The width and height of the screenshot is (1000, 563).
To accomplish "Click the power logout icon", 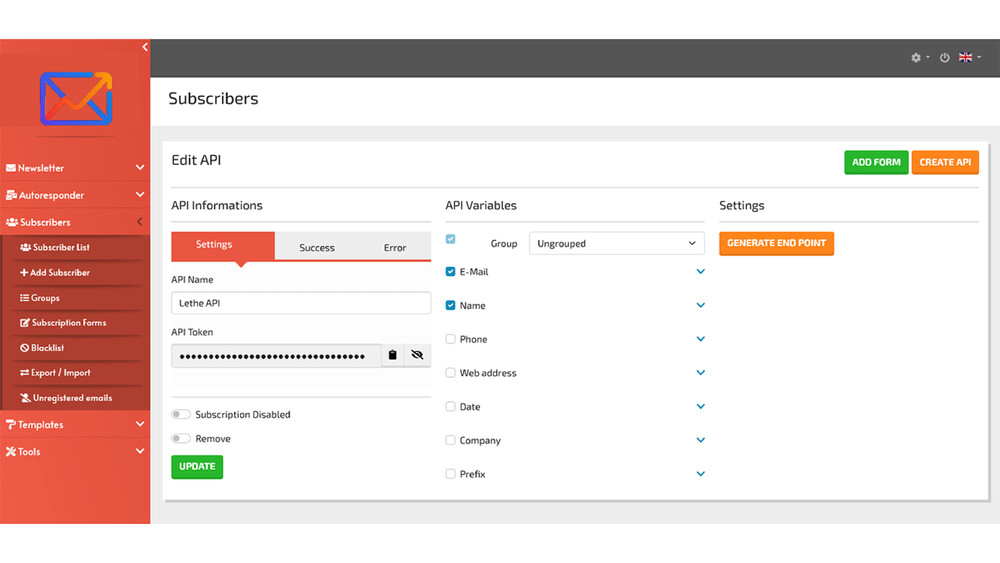I will 945,57.
